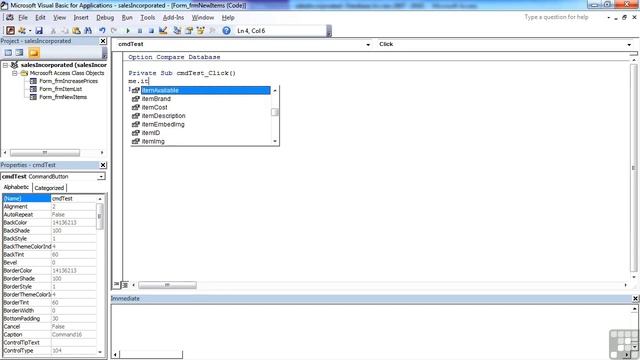
Task: Open the Insert menu
Action: (x=81, y=18)
